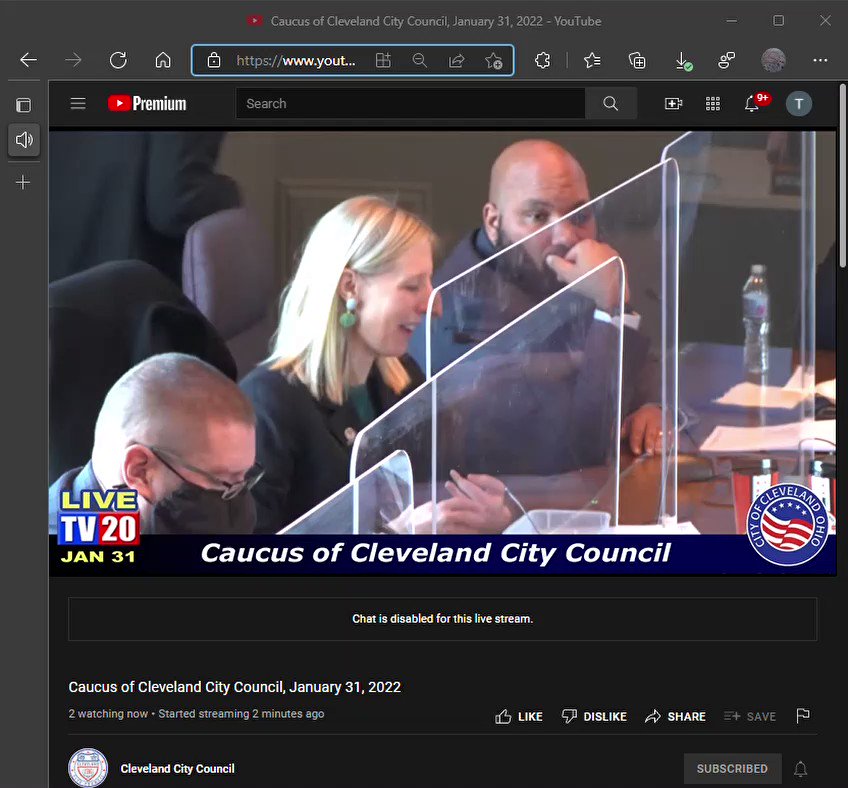Like this video
The width and height of the screenshot is (848, 788).
519,717
